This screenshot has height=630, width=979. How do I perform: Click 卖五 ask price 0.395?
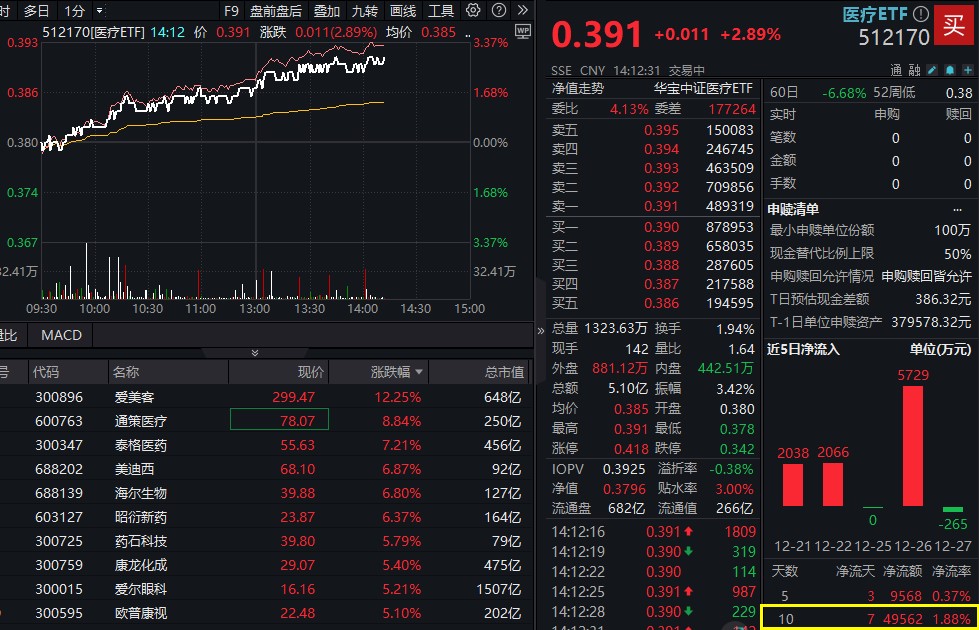point(661,130)
